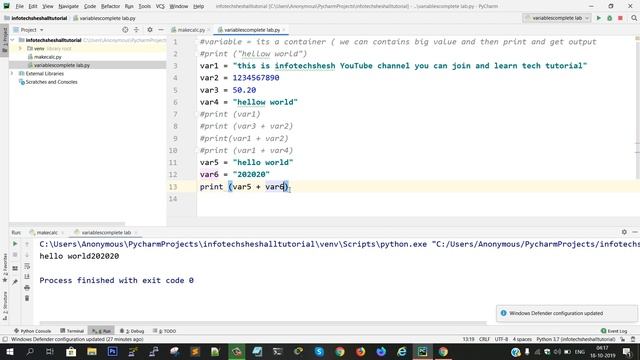The image size is (640, 360).
Task: Expand the venv folder
Action: coord(20,49)
